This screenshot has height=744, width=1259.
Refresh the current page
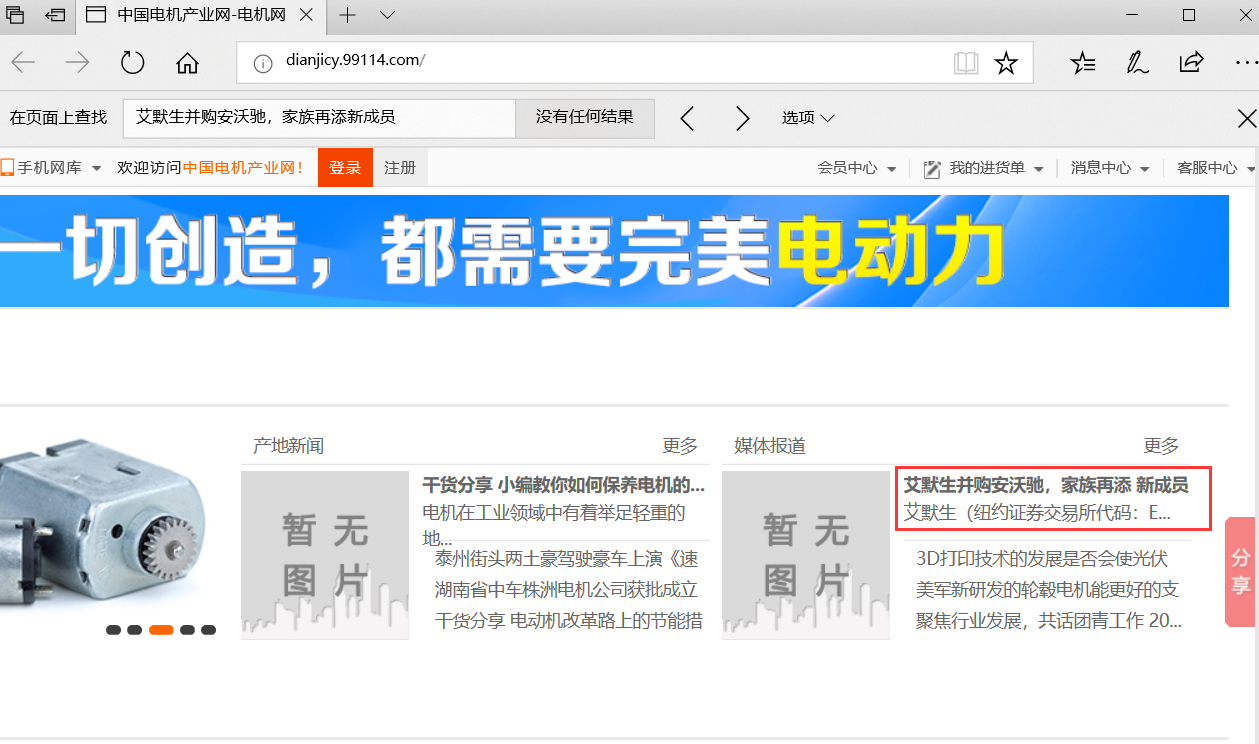click(x=132, y=63)
